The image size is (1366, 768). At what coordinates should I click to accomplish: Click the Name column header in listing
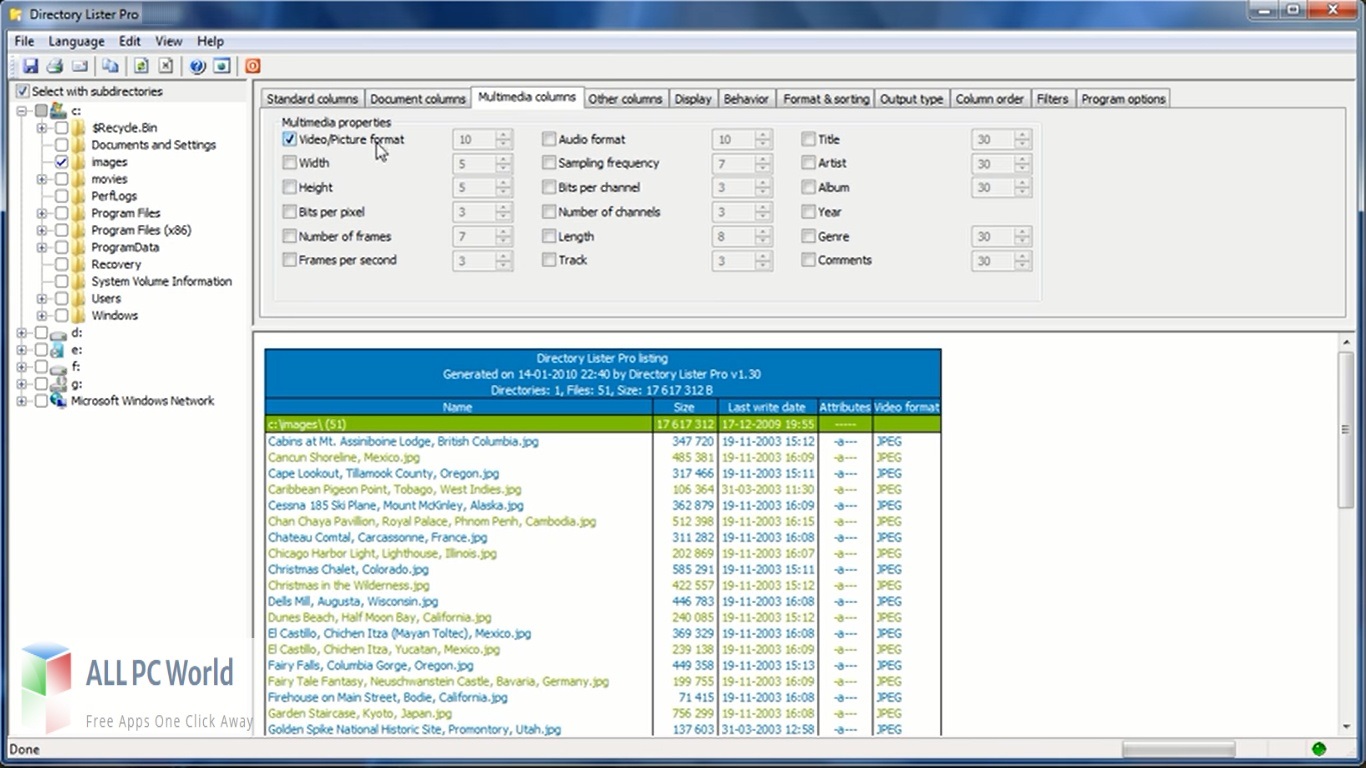(x=458, y=407)
